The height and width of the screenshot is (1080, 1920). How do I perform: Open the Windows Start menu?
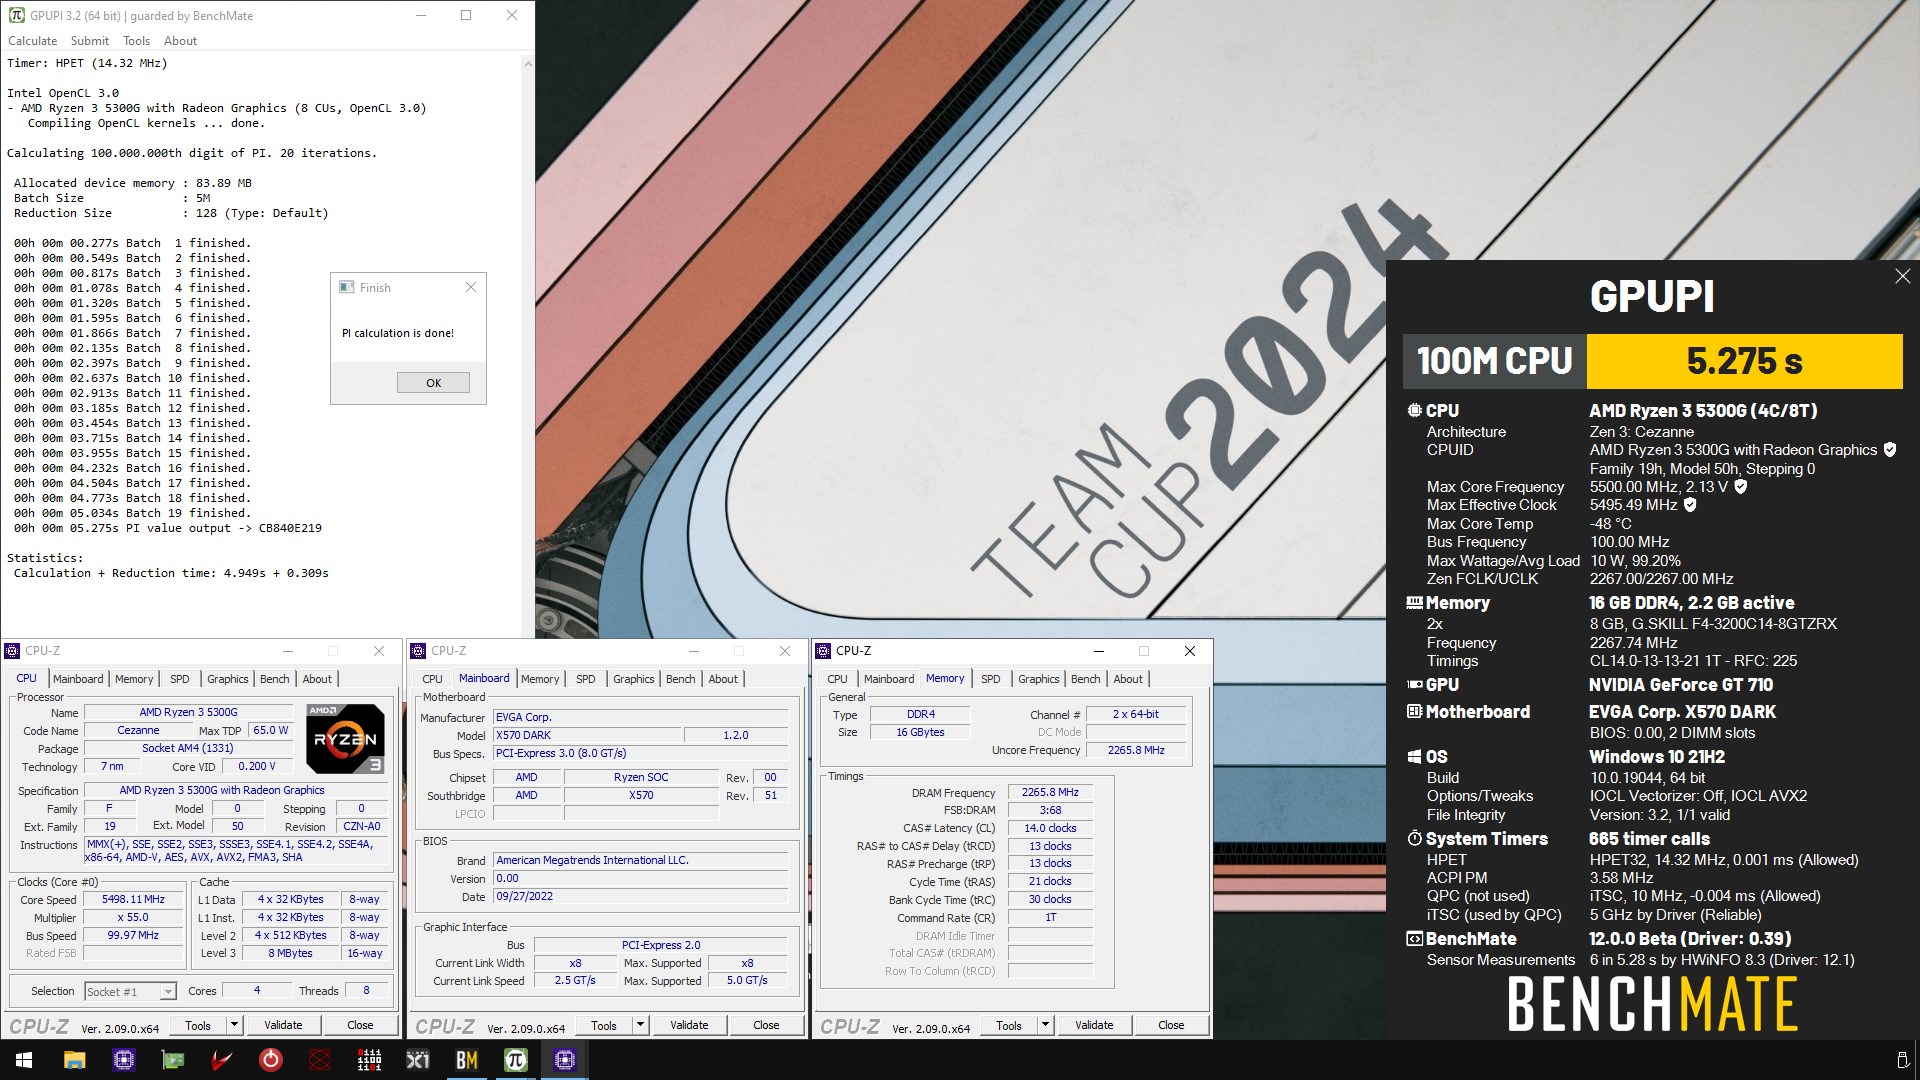point(24,1060)
